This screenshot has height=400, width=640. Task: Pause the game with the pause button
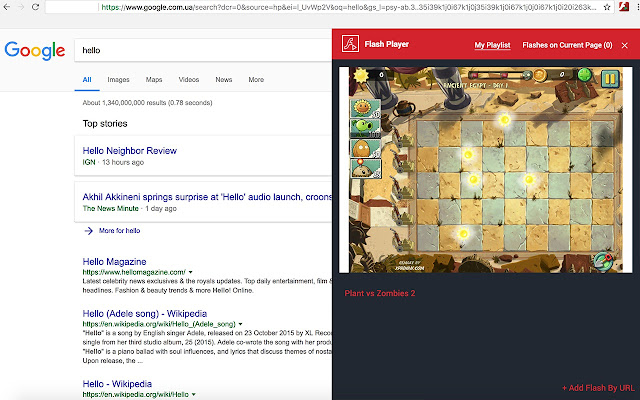tap(610, 79)
